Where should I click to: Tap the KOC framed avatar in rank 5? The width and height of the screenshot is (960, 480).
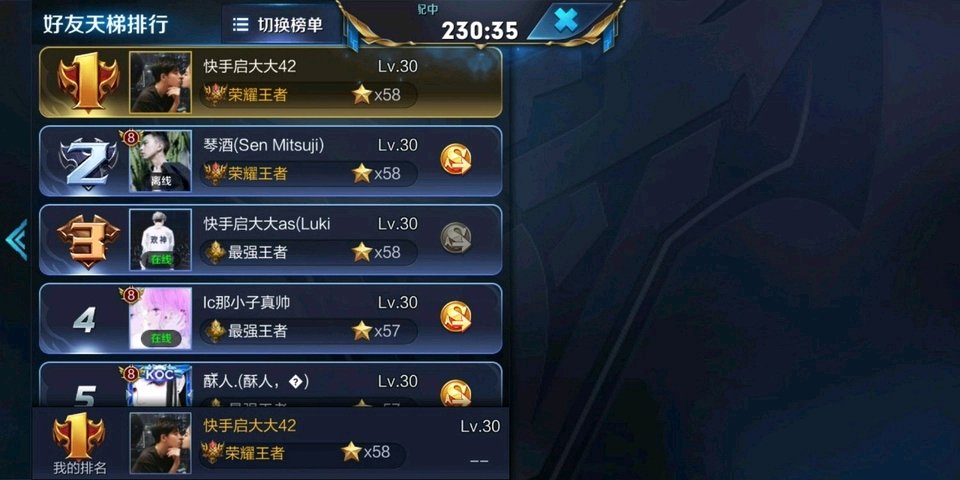point(160,387)
